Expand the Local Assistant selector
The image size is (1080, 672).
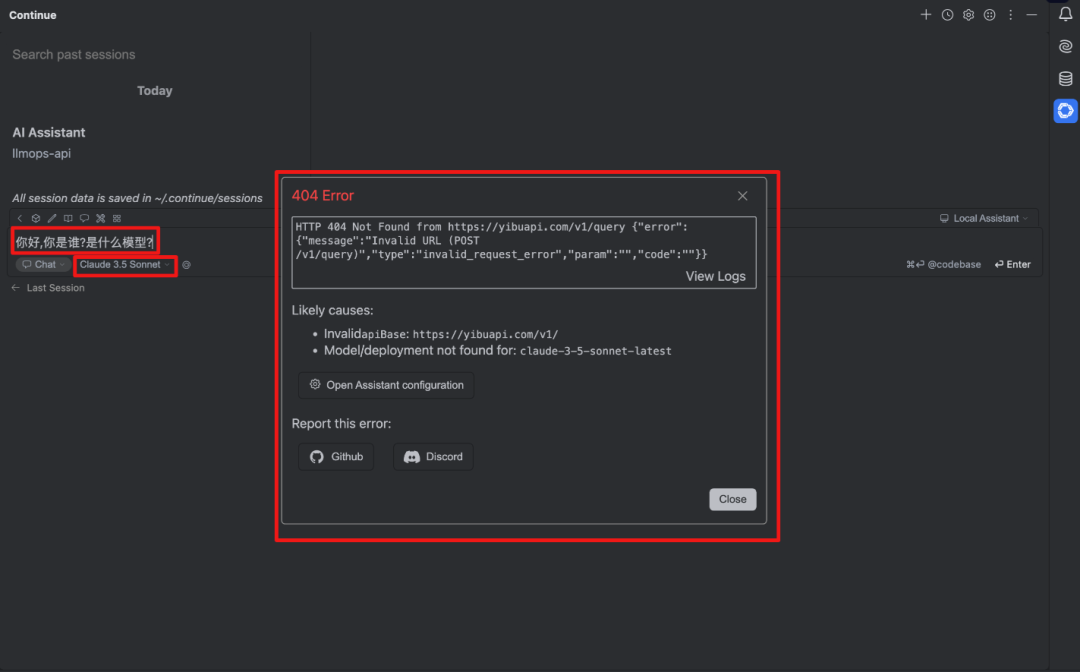point(984,218)
